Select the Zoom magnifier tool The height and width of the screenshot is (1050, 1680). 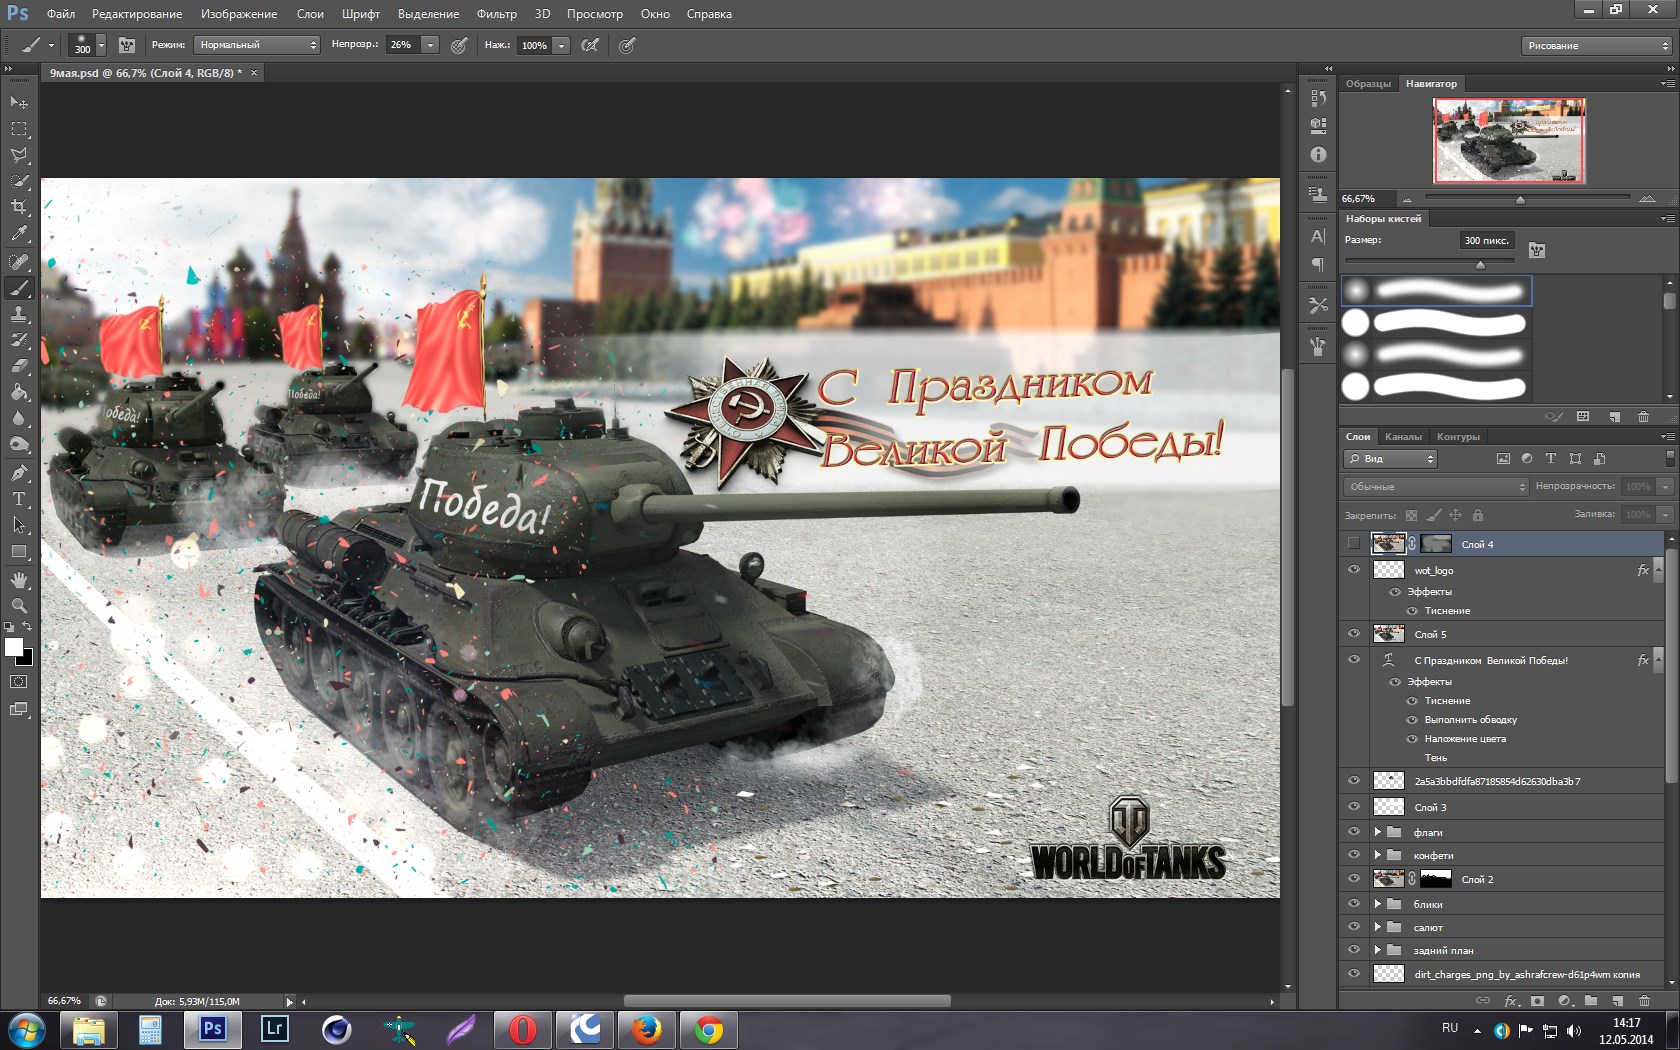19,605
